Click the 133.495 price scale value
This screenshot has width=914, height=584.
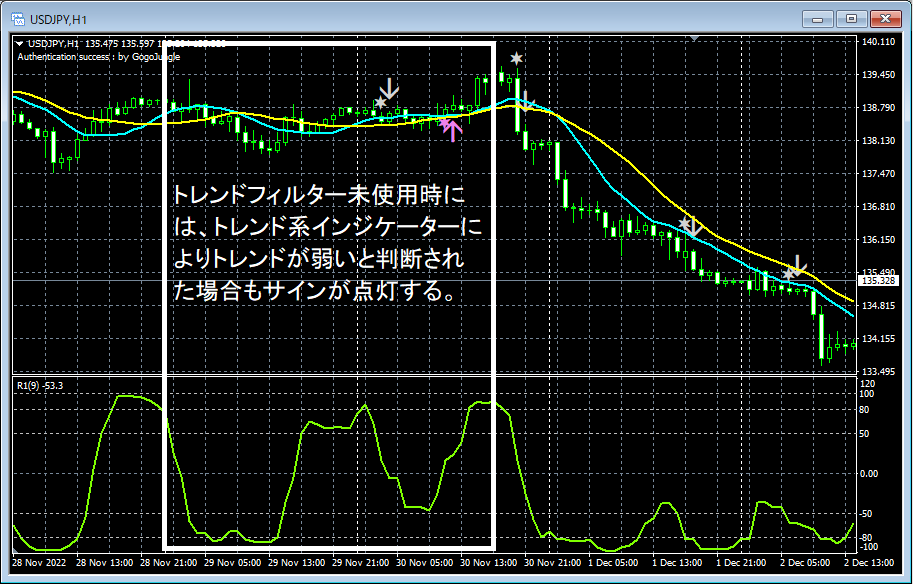point(878,371)
